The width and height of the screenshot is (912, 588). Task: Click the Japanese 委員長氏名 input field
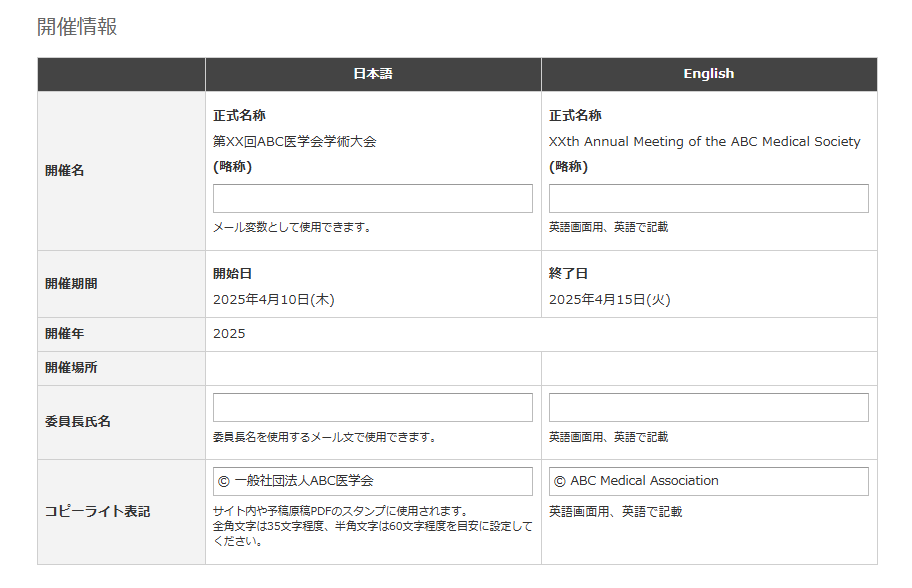tap(372, 407)
